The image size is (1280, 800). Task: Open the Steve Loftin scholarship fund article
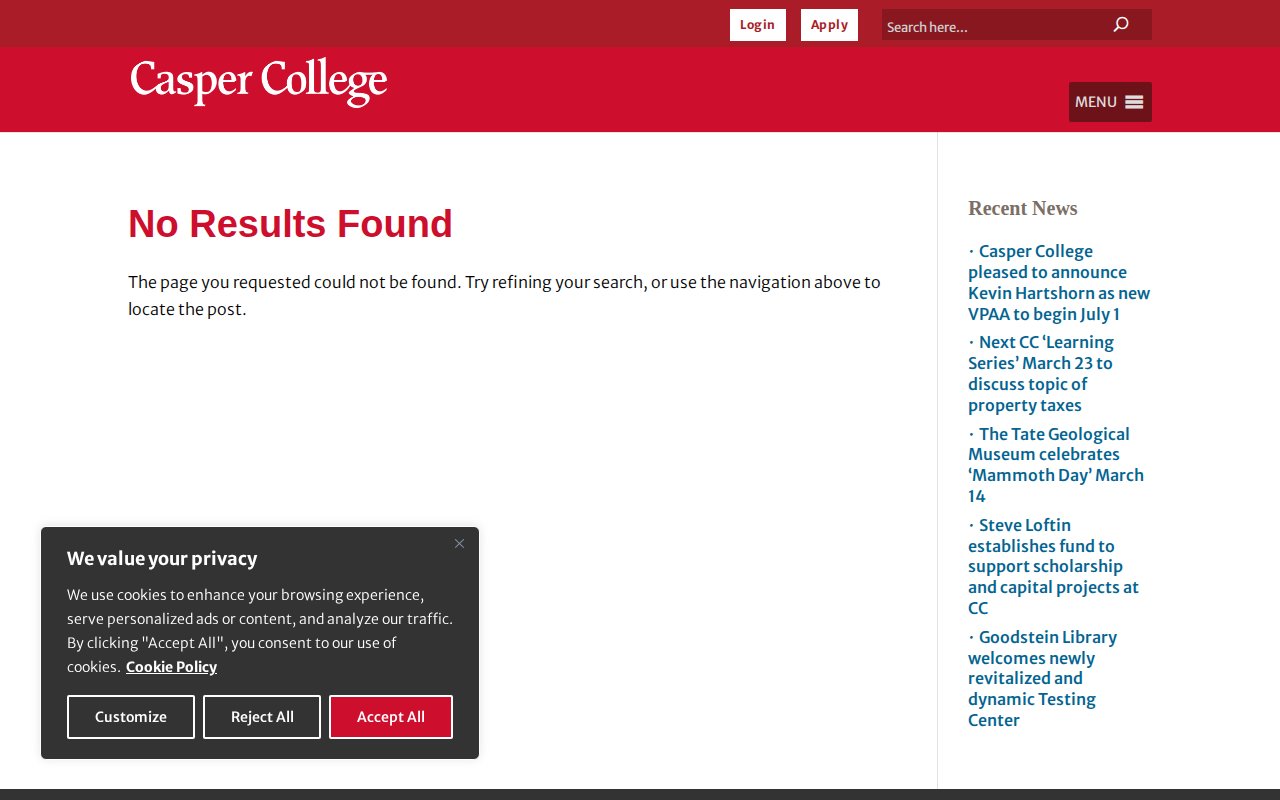(1053, 566)
